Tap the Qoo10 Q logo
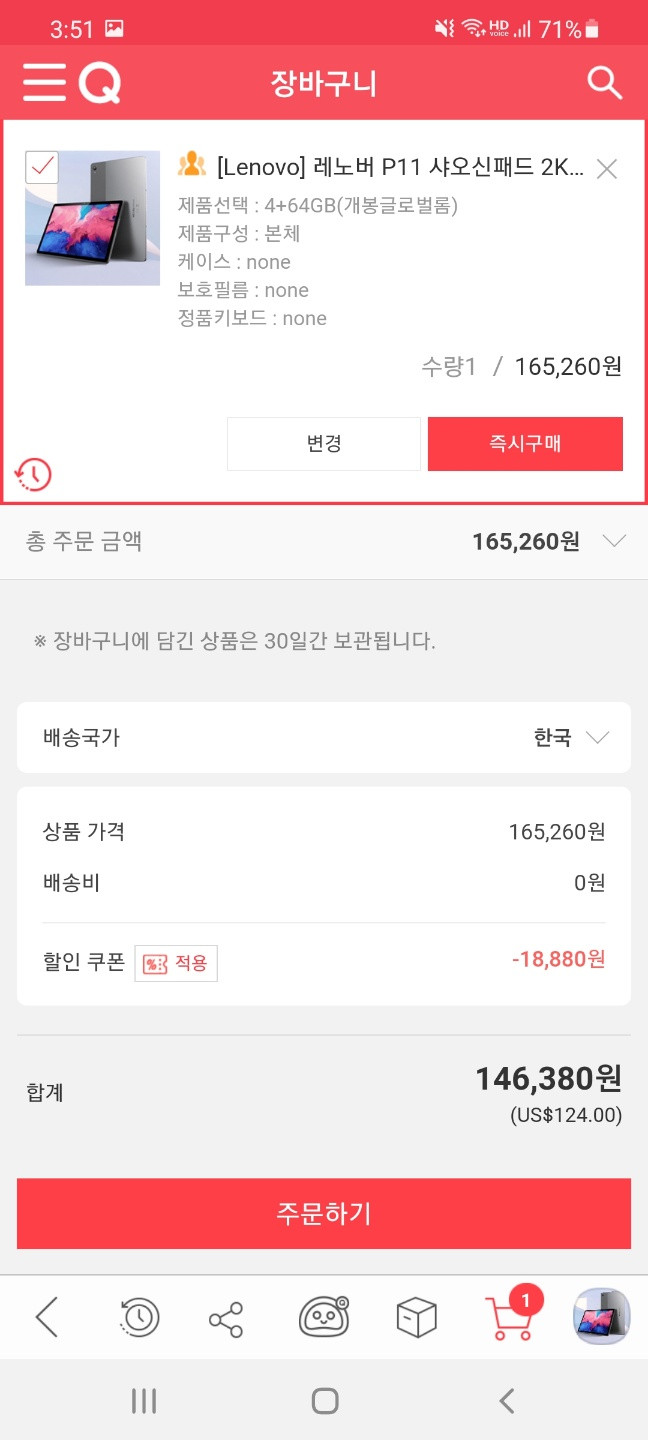The image size is (648, 1440). coord(99,83)
